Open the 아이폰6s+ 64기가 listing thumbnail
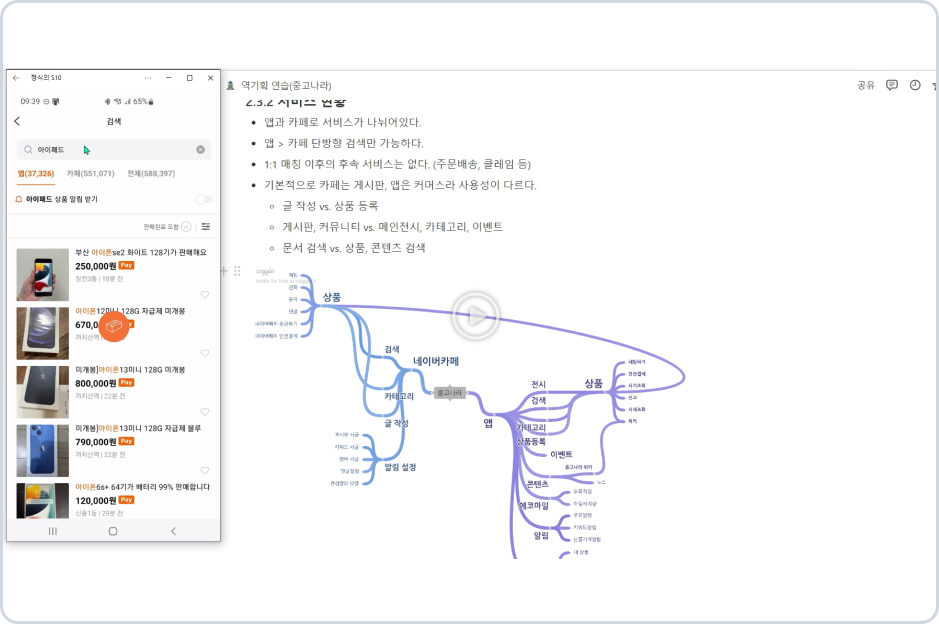Image resolution: width=939 pixels, height=624 pixels. pyautogui.click(x=43, y=501)
